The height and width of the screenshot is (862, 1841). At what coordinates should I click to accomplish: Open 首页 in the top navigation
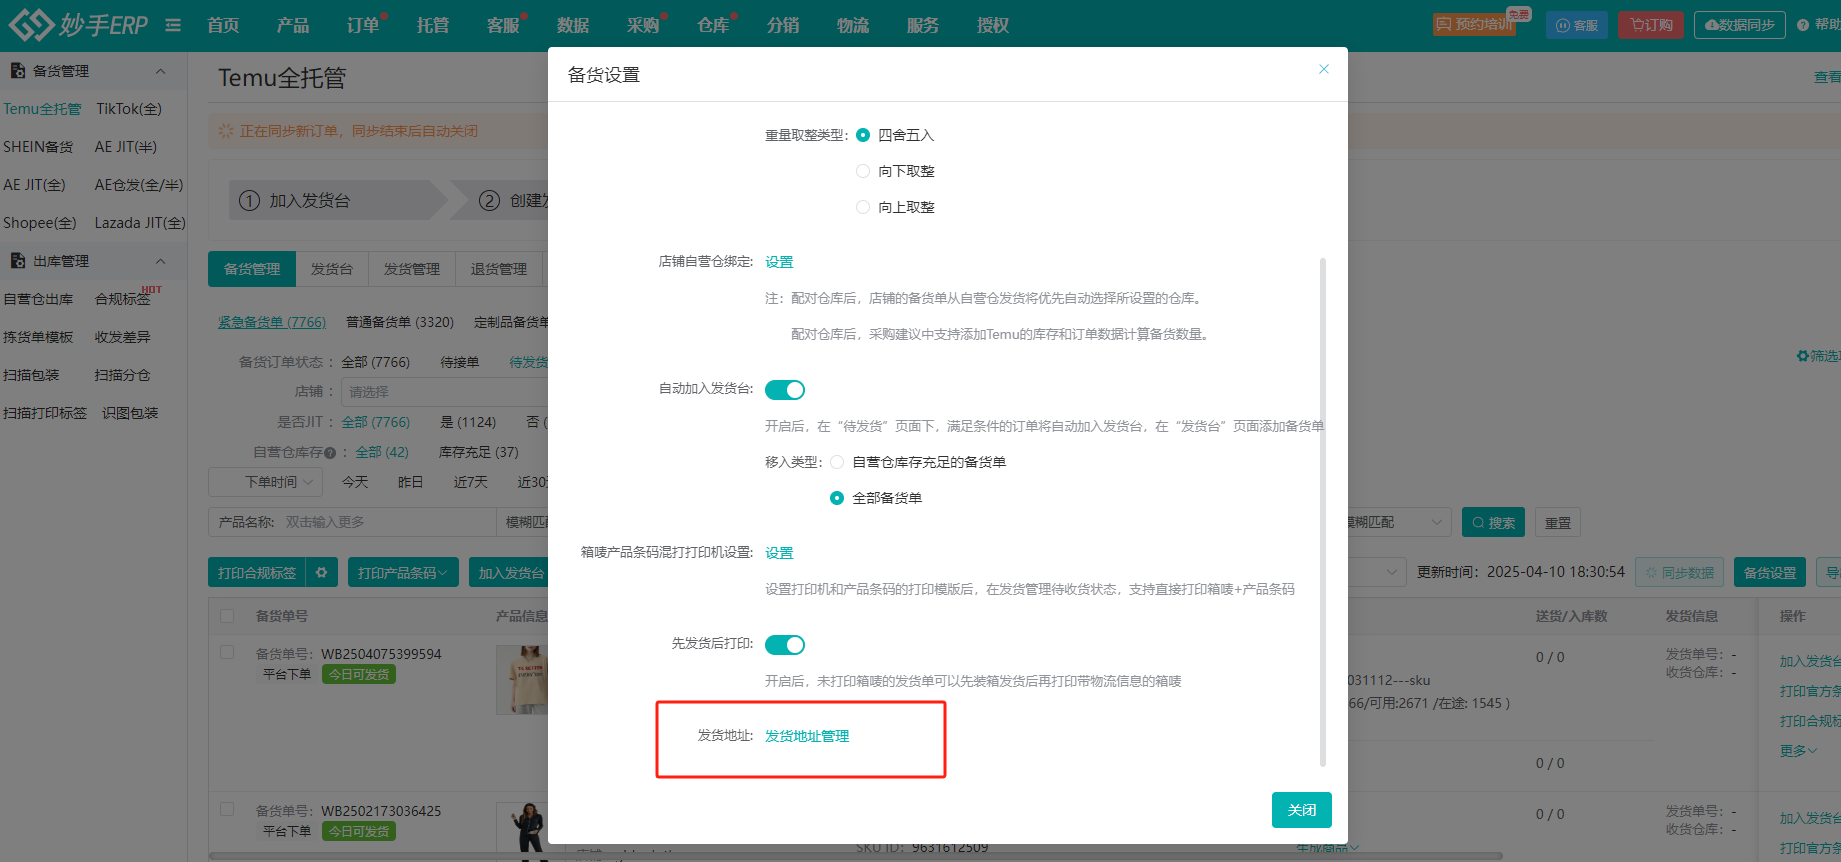223,25
